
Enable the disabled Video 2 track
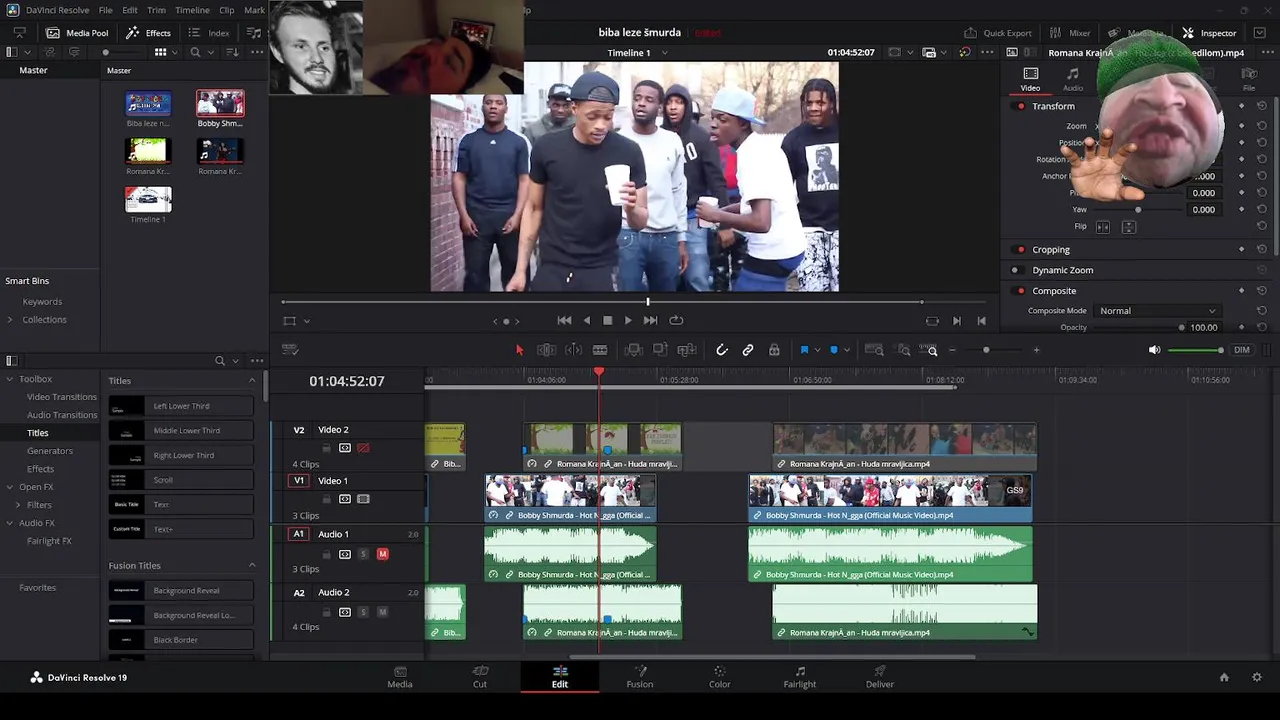[363, 448]
